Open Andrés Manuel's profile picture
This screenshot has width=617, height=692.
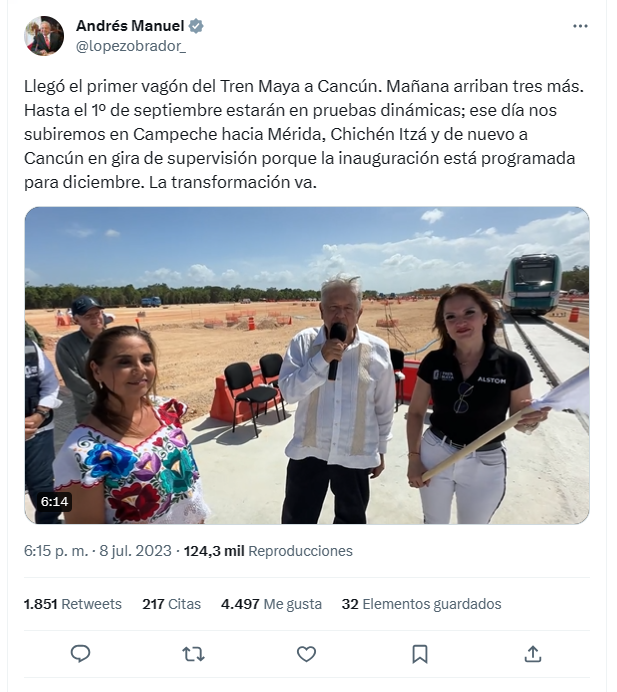click(44, 36)
